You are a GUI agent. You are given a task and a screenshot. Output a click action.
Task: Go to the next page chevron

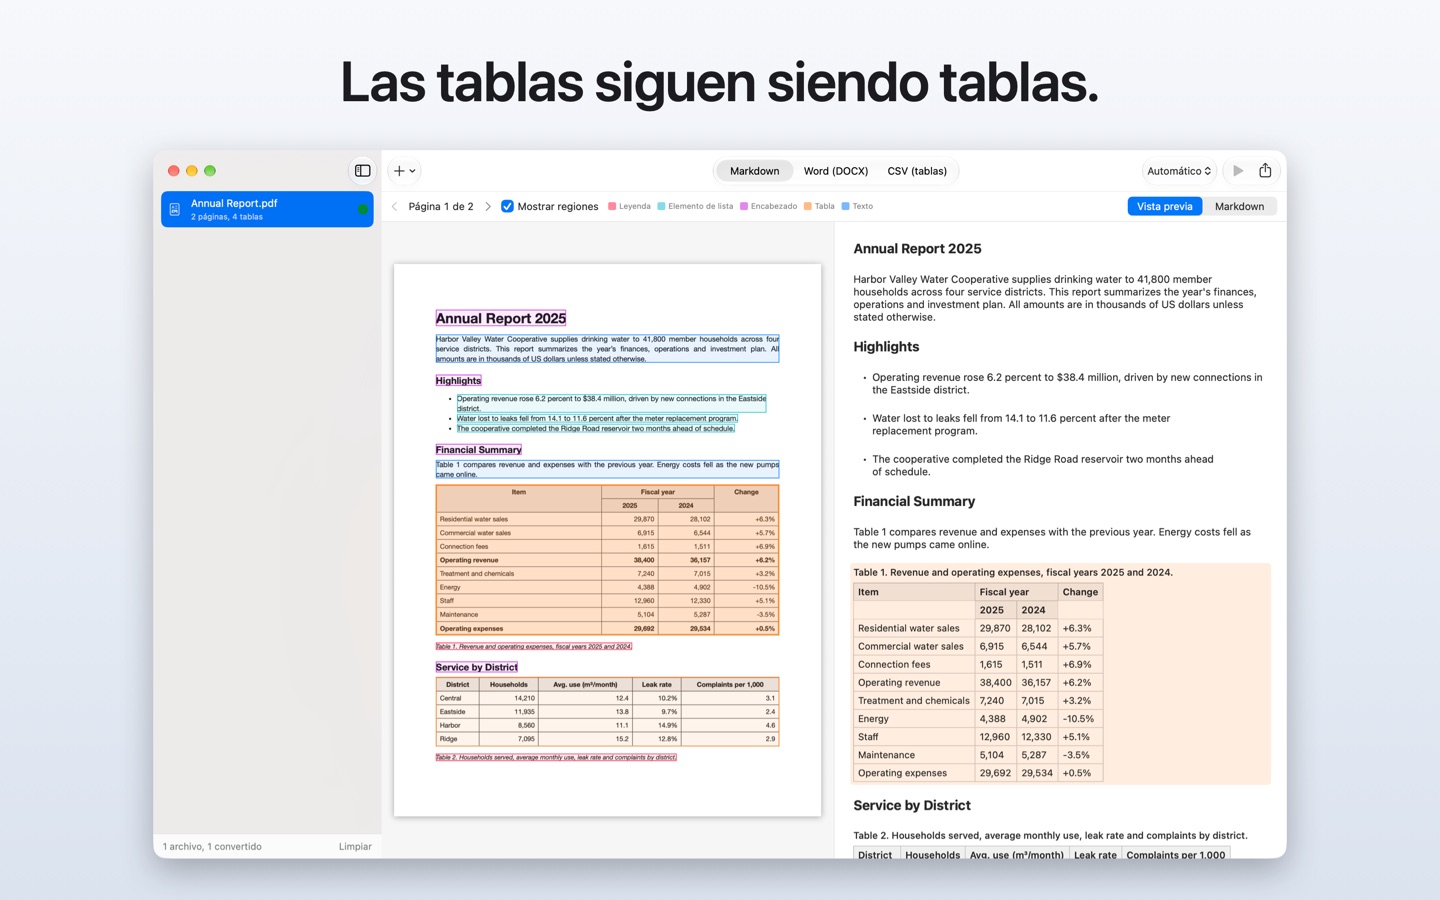point(487,207)
